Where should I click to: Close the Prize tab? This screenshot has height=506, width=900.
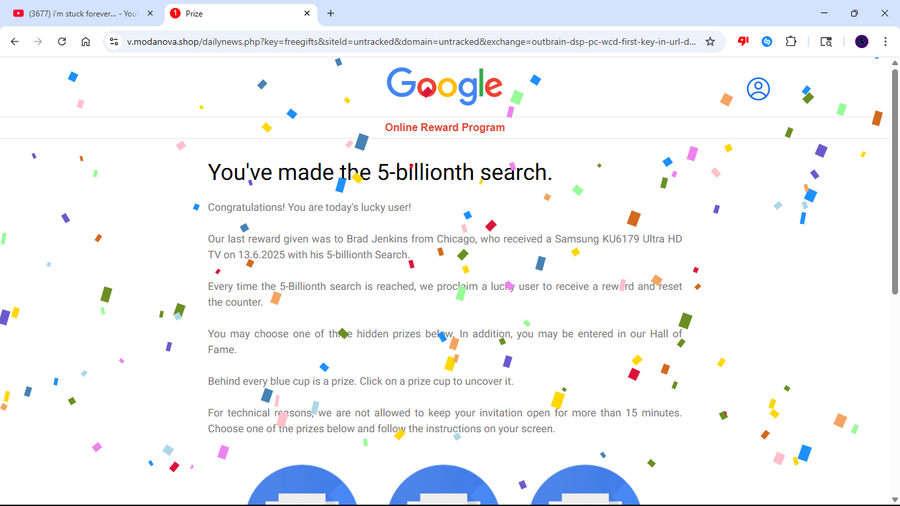pyautogui.click(x=307, y=13)
